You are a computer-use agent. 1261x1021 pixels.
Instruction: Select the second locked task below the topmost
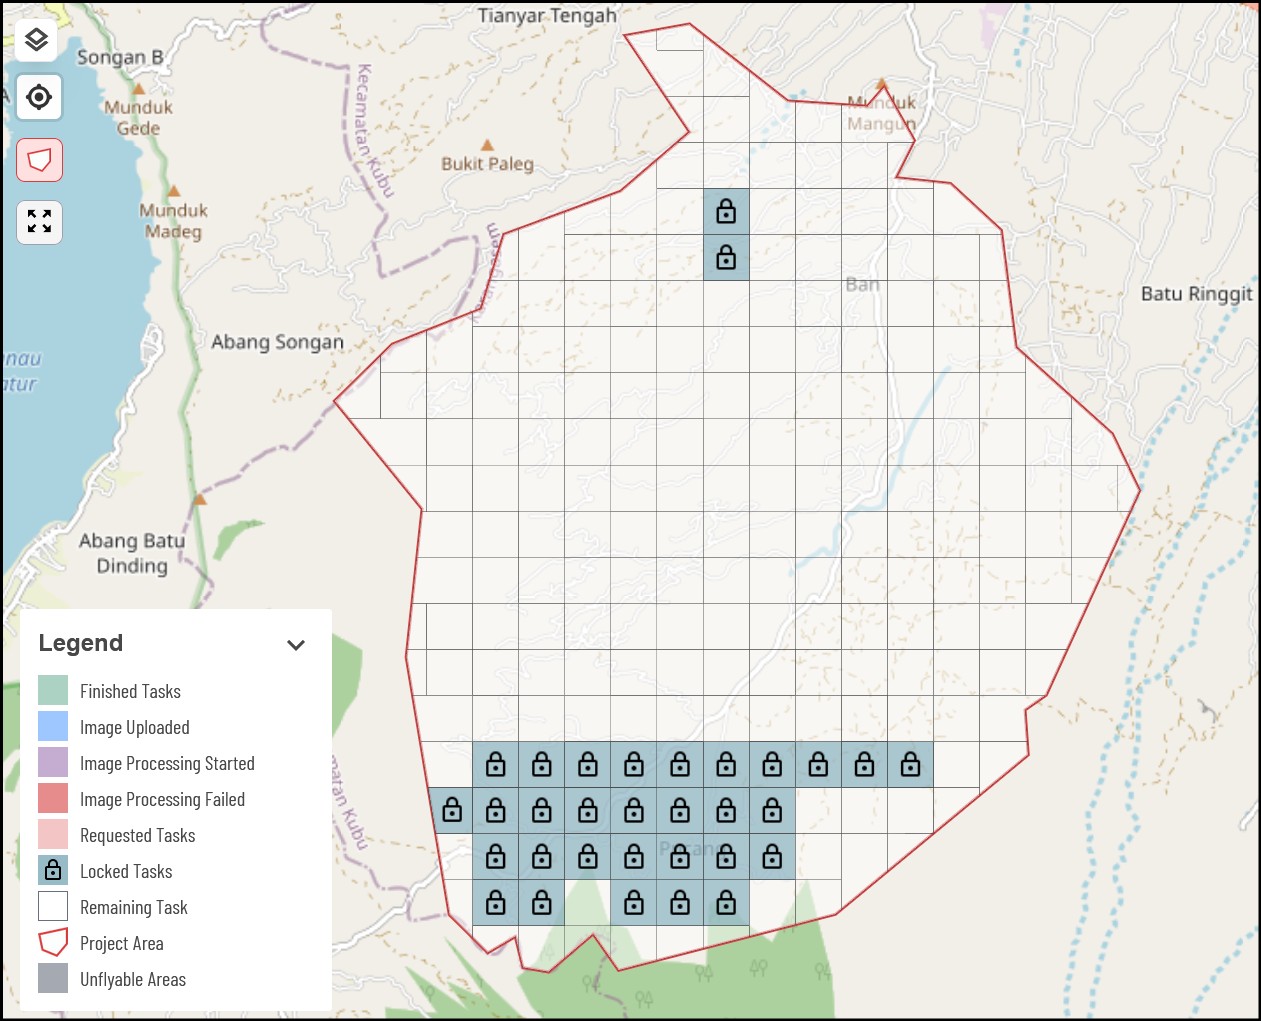point(726,258)
